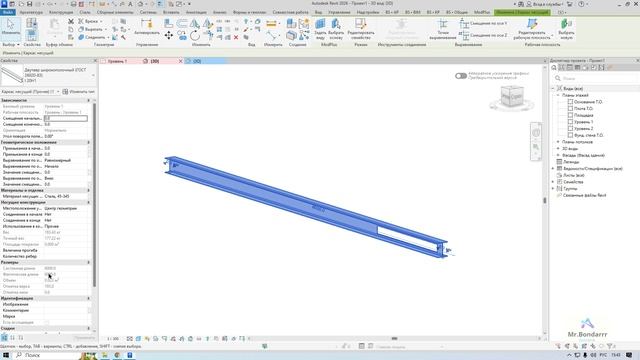Click the Print icon in quick access toolbar
Image resolution: width=640 pixels, height=360 pixels.
click(x=73, y=4)
